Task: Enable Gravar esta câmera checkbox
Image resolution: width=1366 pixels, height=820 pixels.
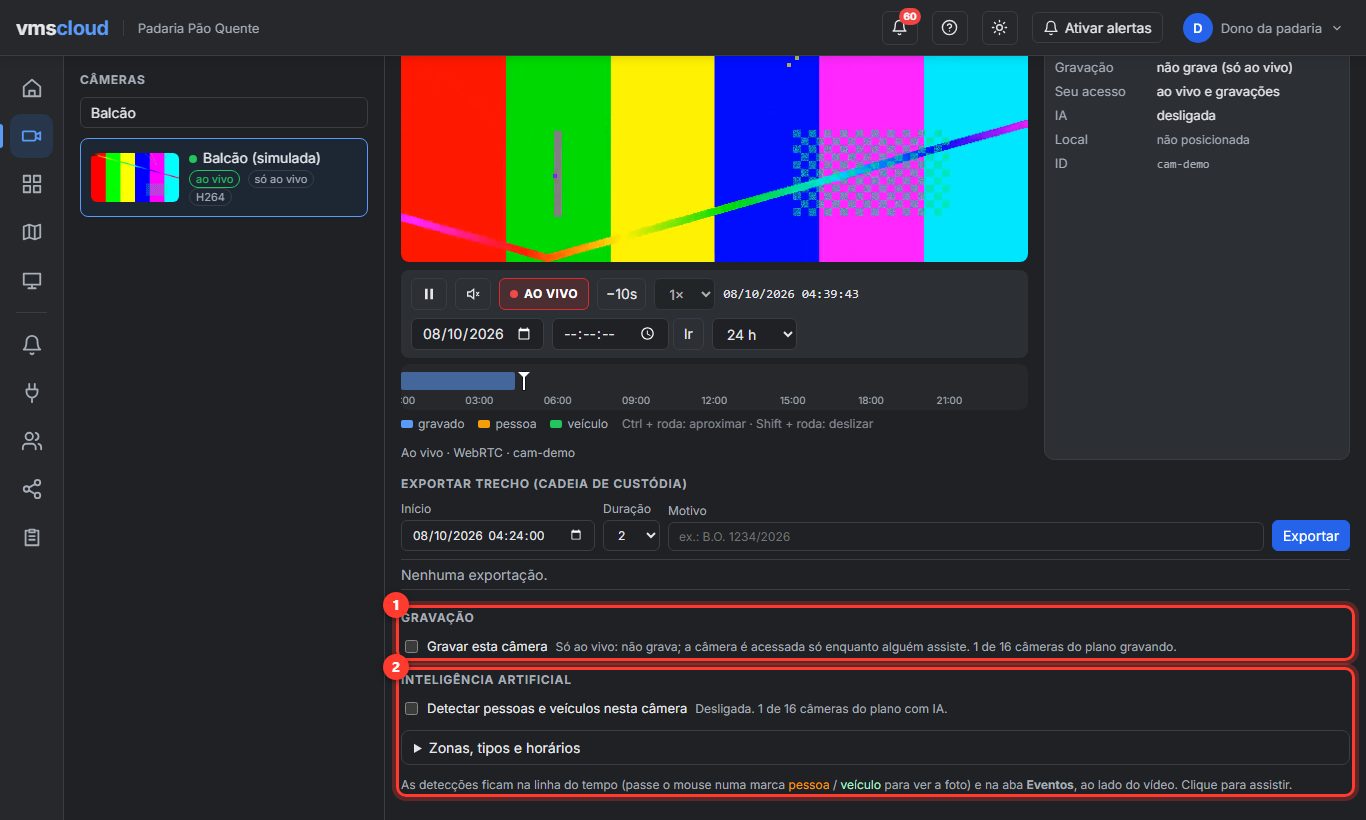Action: 411,647
